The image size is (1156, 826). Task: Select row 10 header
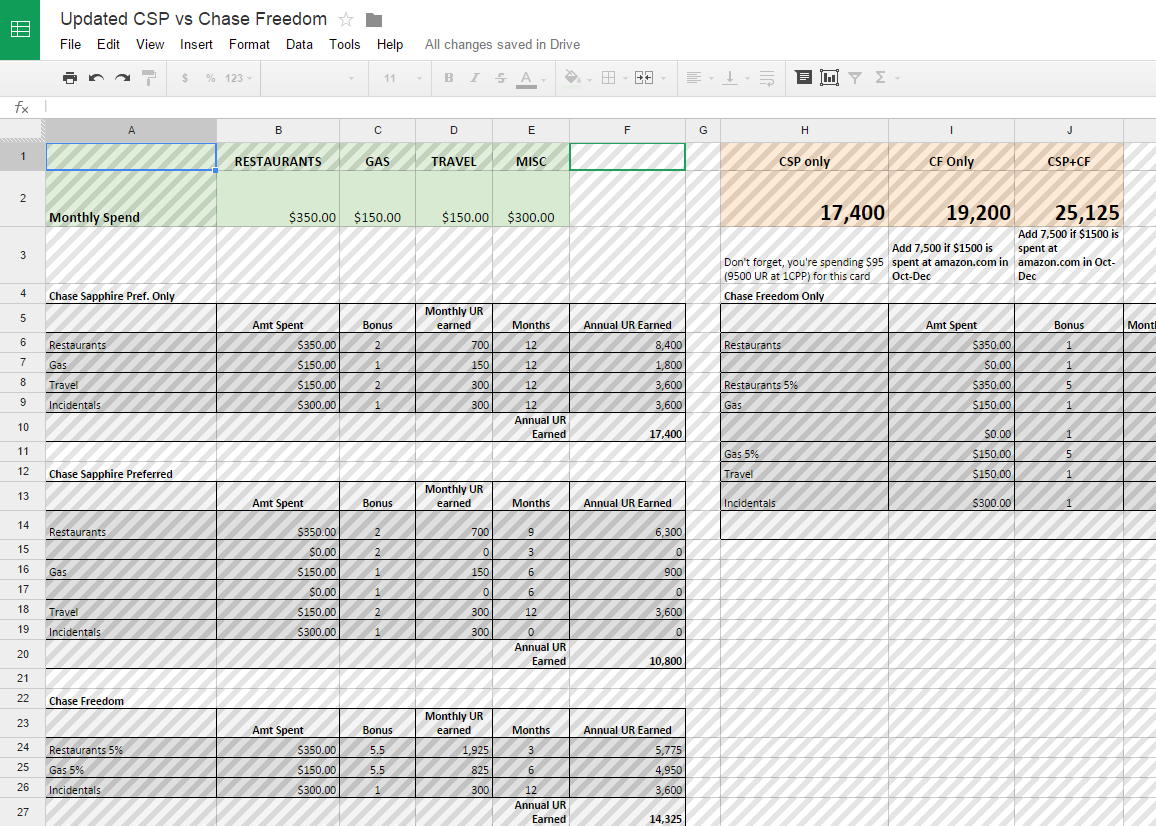click(23, 427)
